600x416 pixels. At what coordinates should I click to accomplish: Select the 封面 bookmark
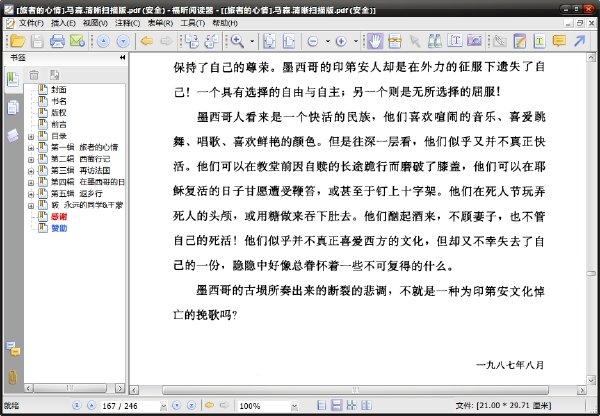pyautogui.click(x=59, y=90)
